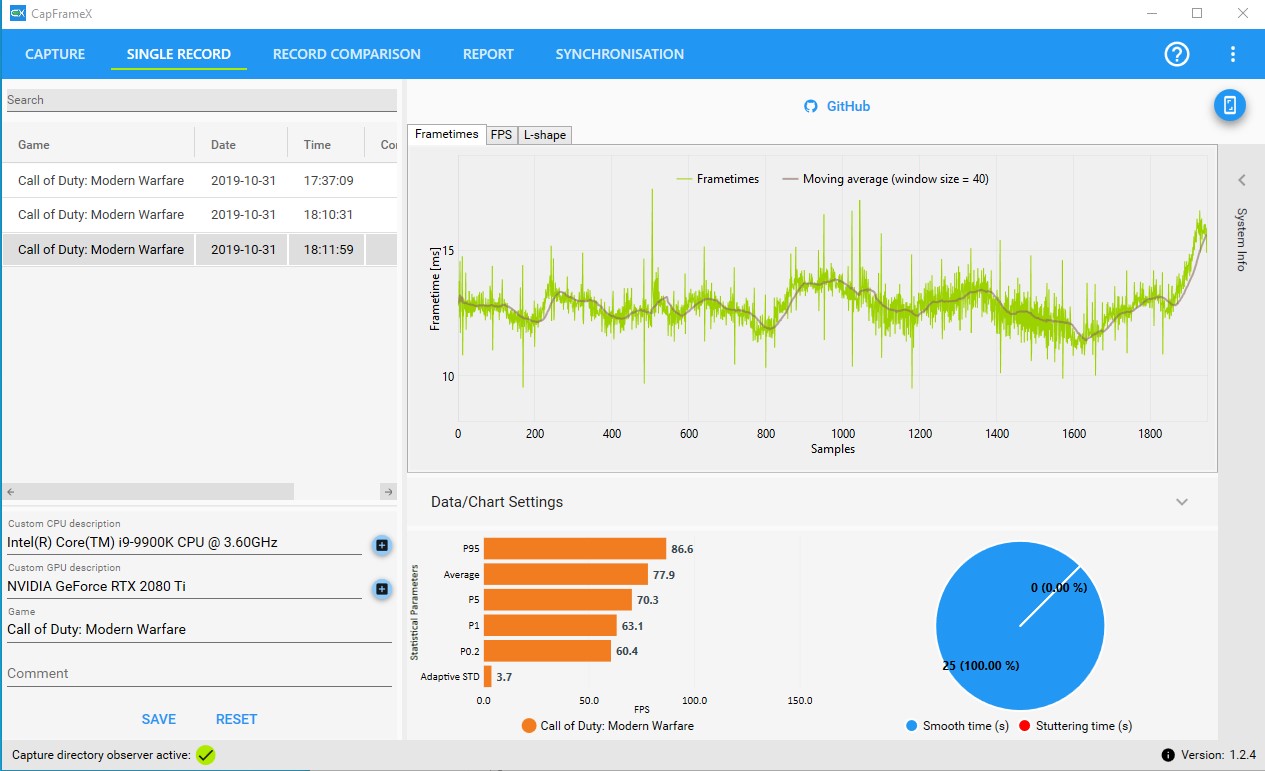1265x771 pixels.
Task: Open the GitHub link
Action: point(848,106)
